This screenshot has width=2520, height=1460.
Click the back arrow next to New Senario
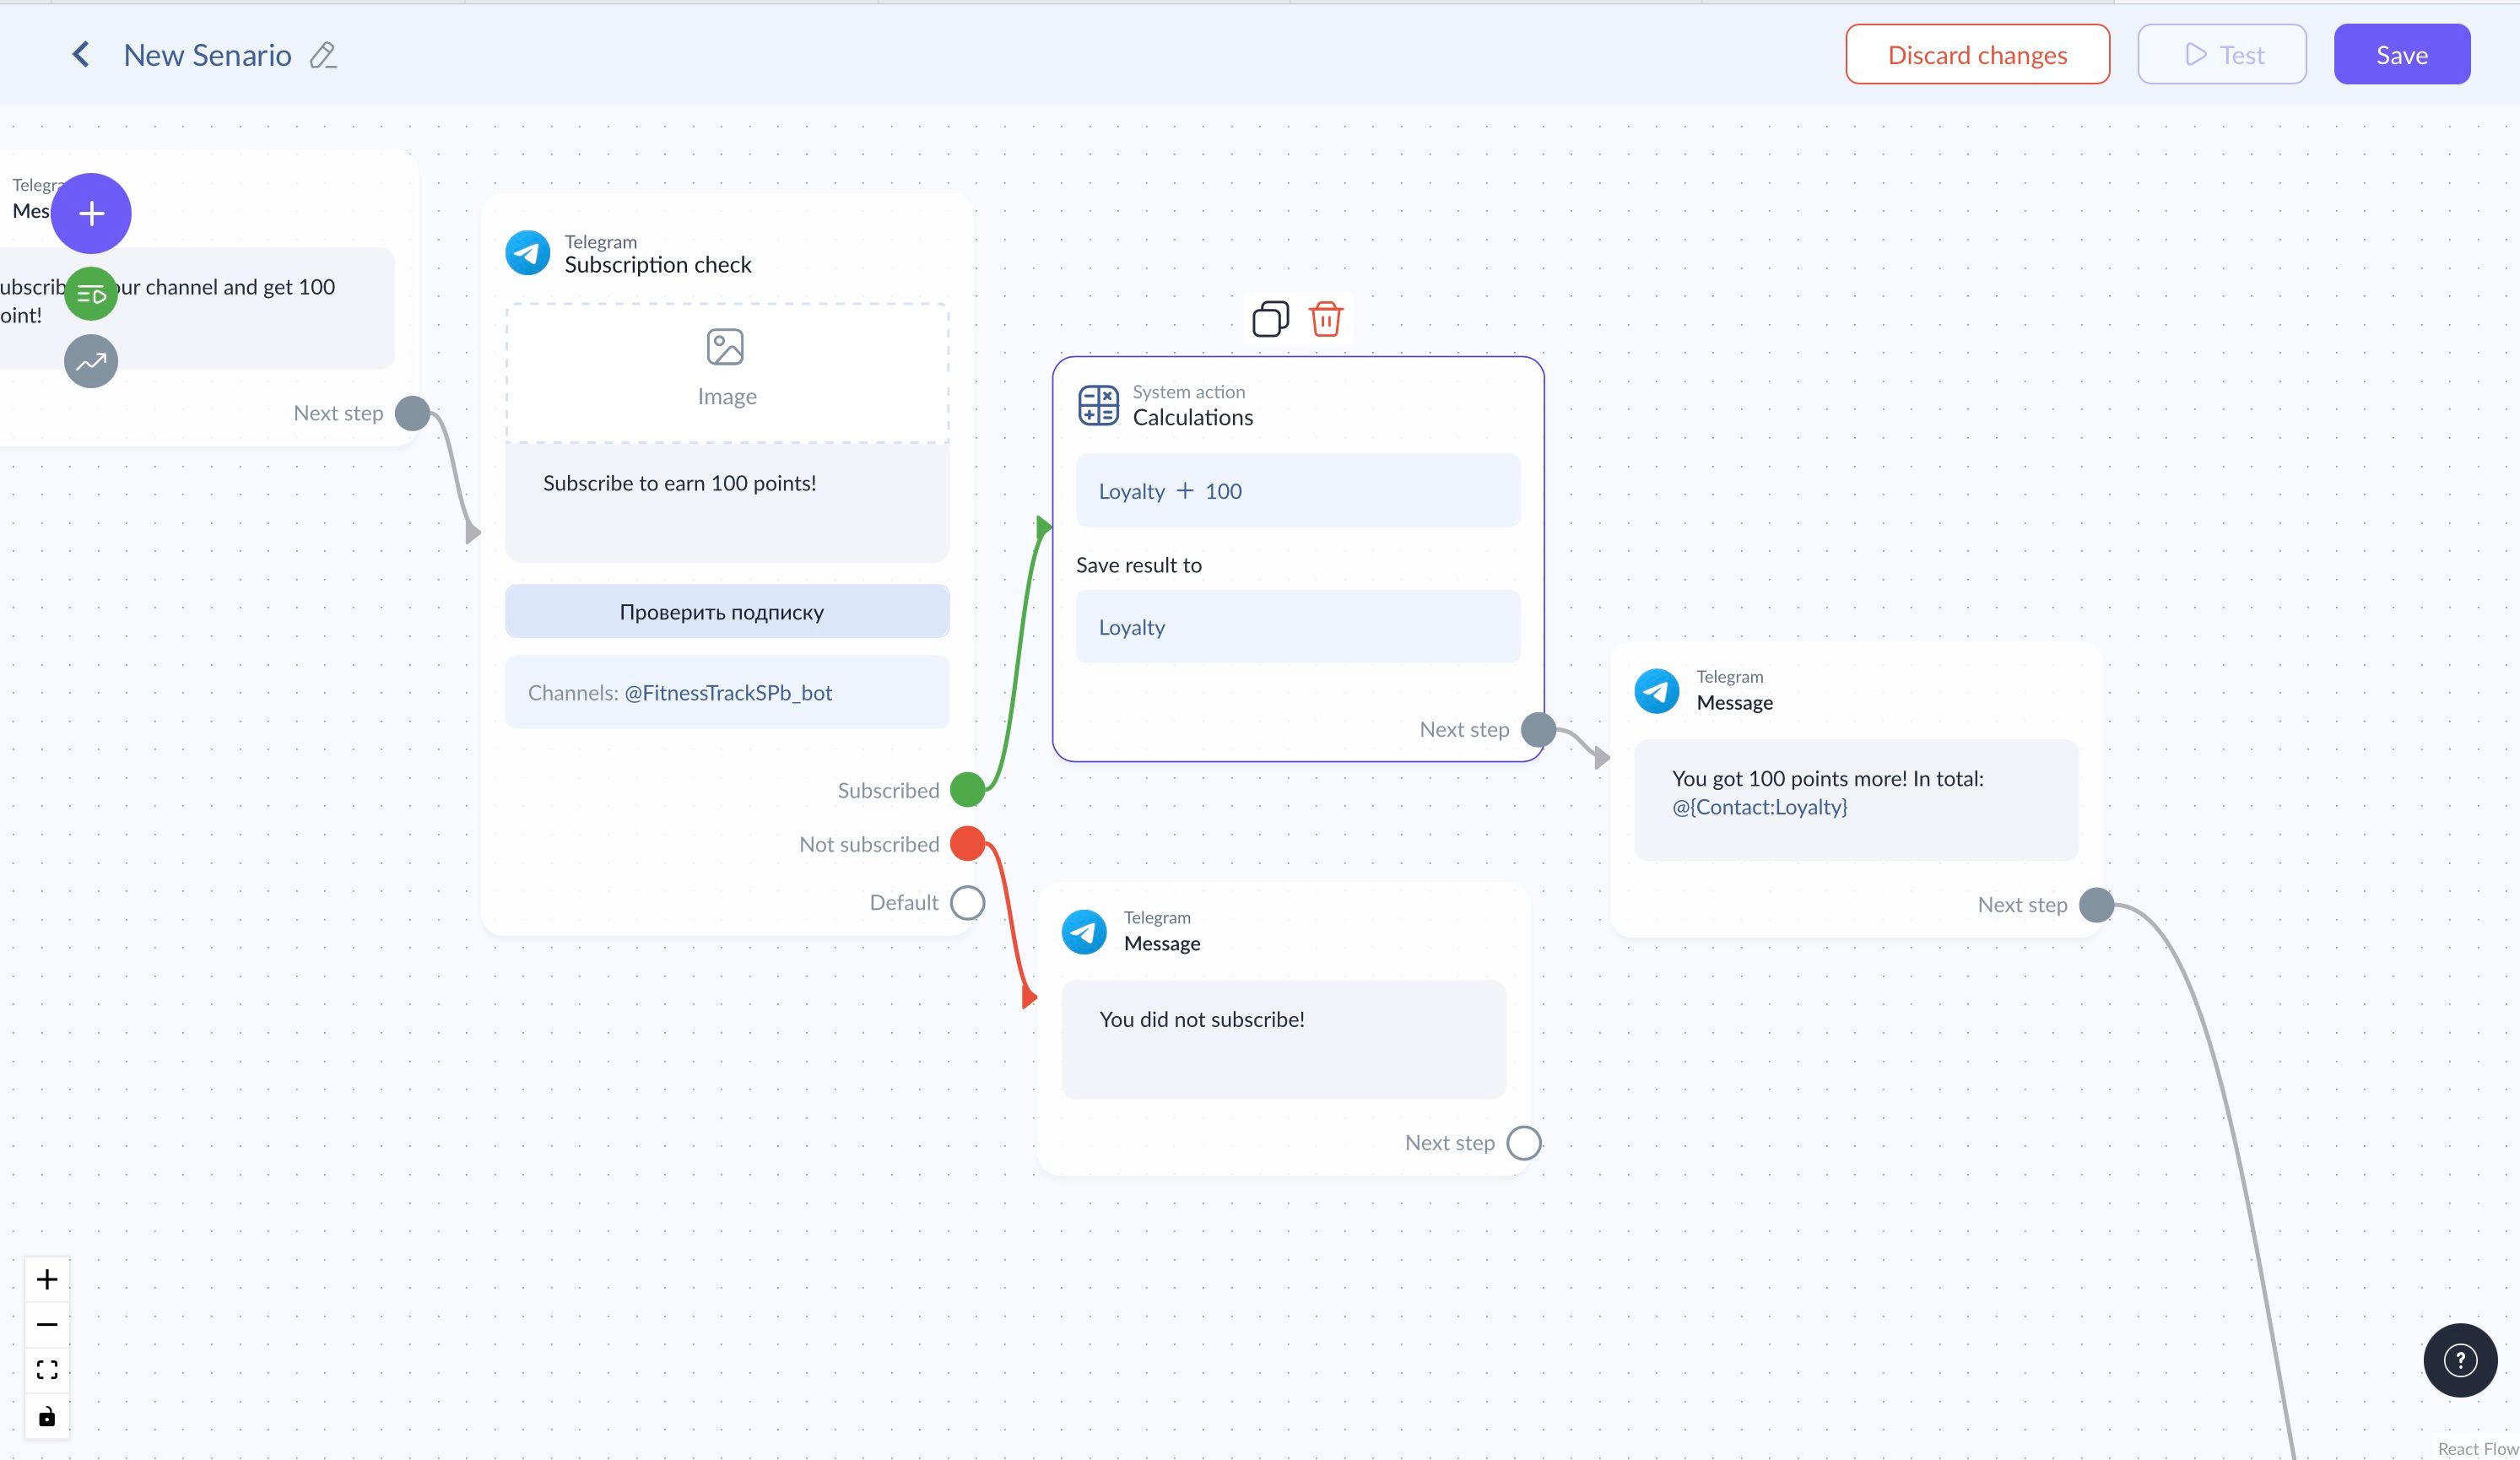[x=81, y=54]
